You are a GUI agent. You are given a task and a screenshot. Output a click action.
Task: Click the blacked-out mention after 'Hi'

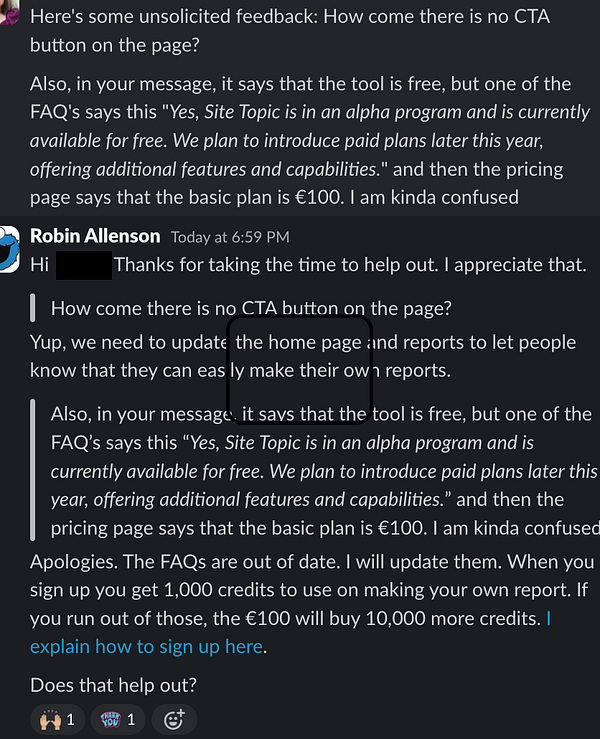84,265
